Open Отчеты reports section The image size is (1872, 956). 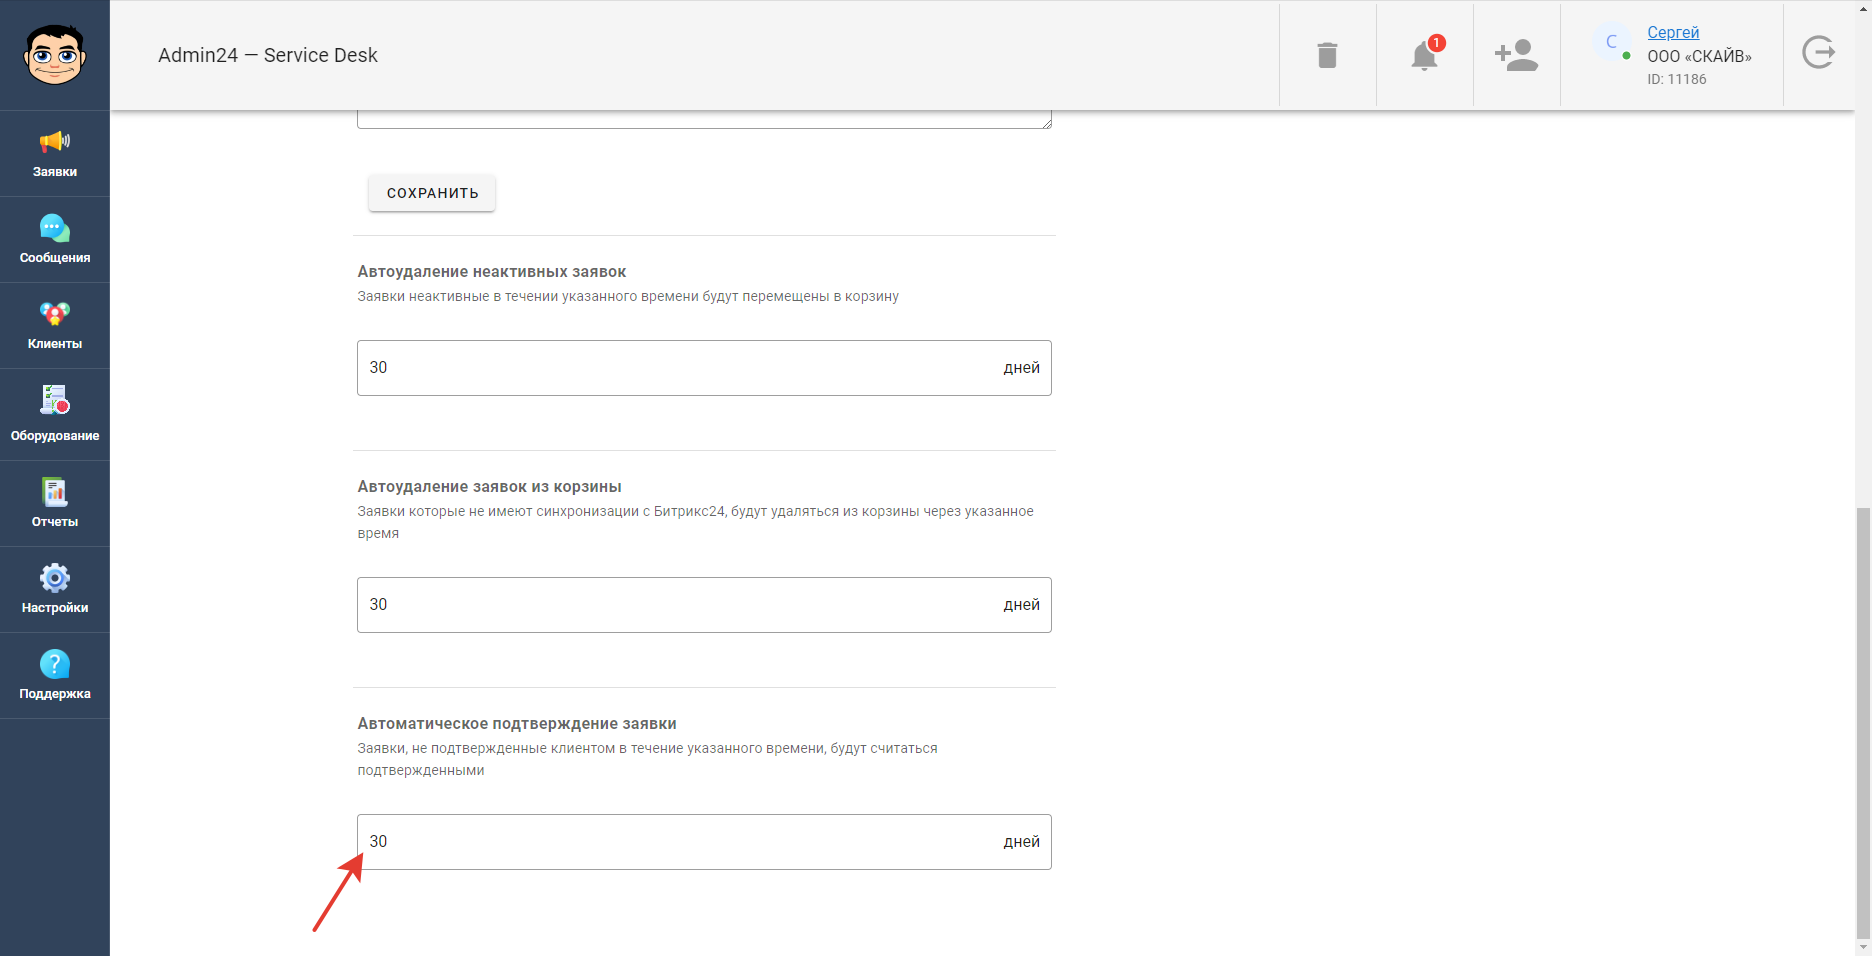[x=55, y=504]
